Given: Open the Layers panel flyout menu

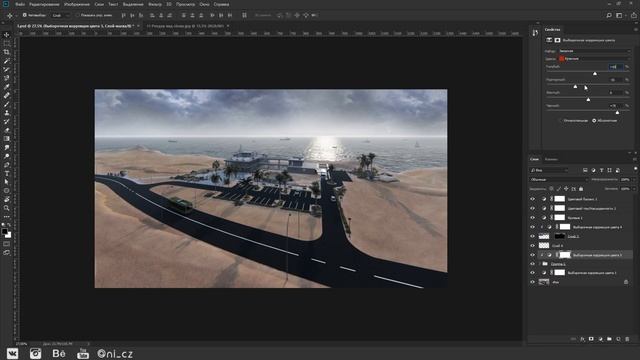Looking at the screenshot, I should (x=635, y=159).
